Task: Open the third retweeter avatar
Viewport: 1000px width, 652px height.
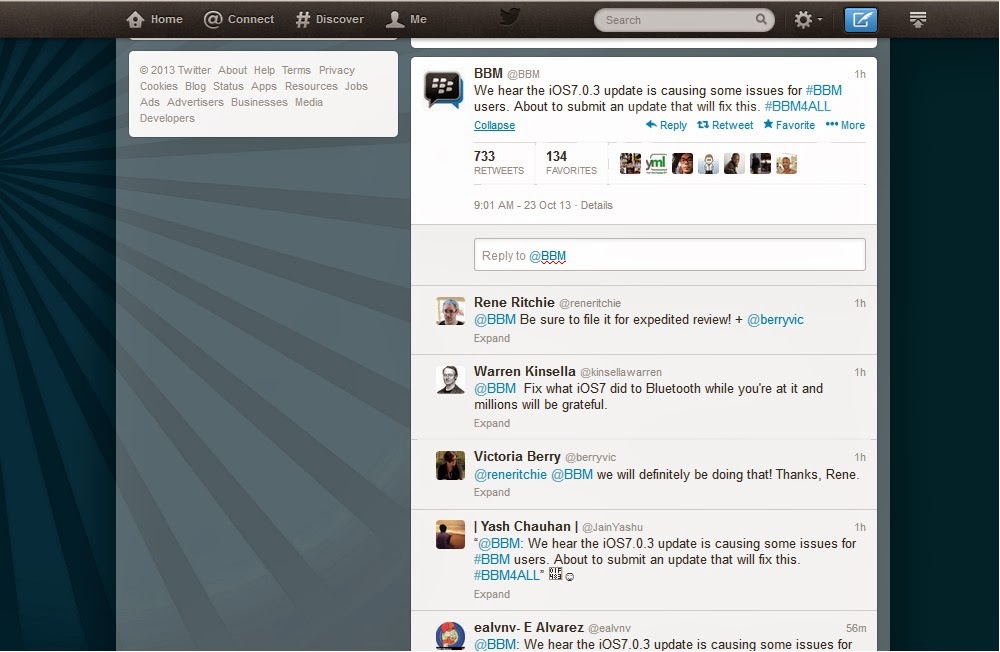Action: pos(682,164)
